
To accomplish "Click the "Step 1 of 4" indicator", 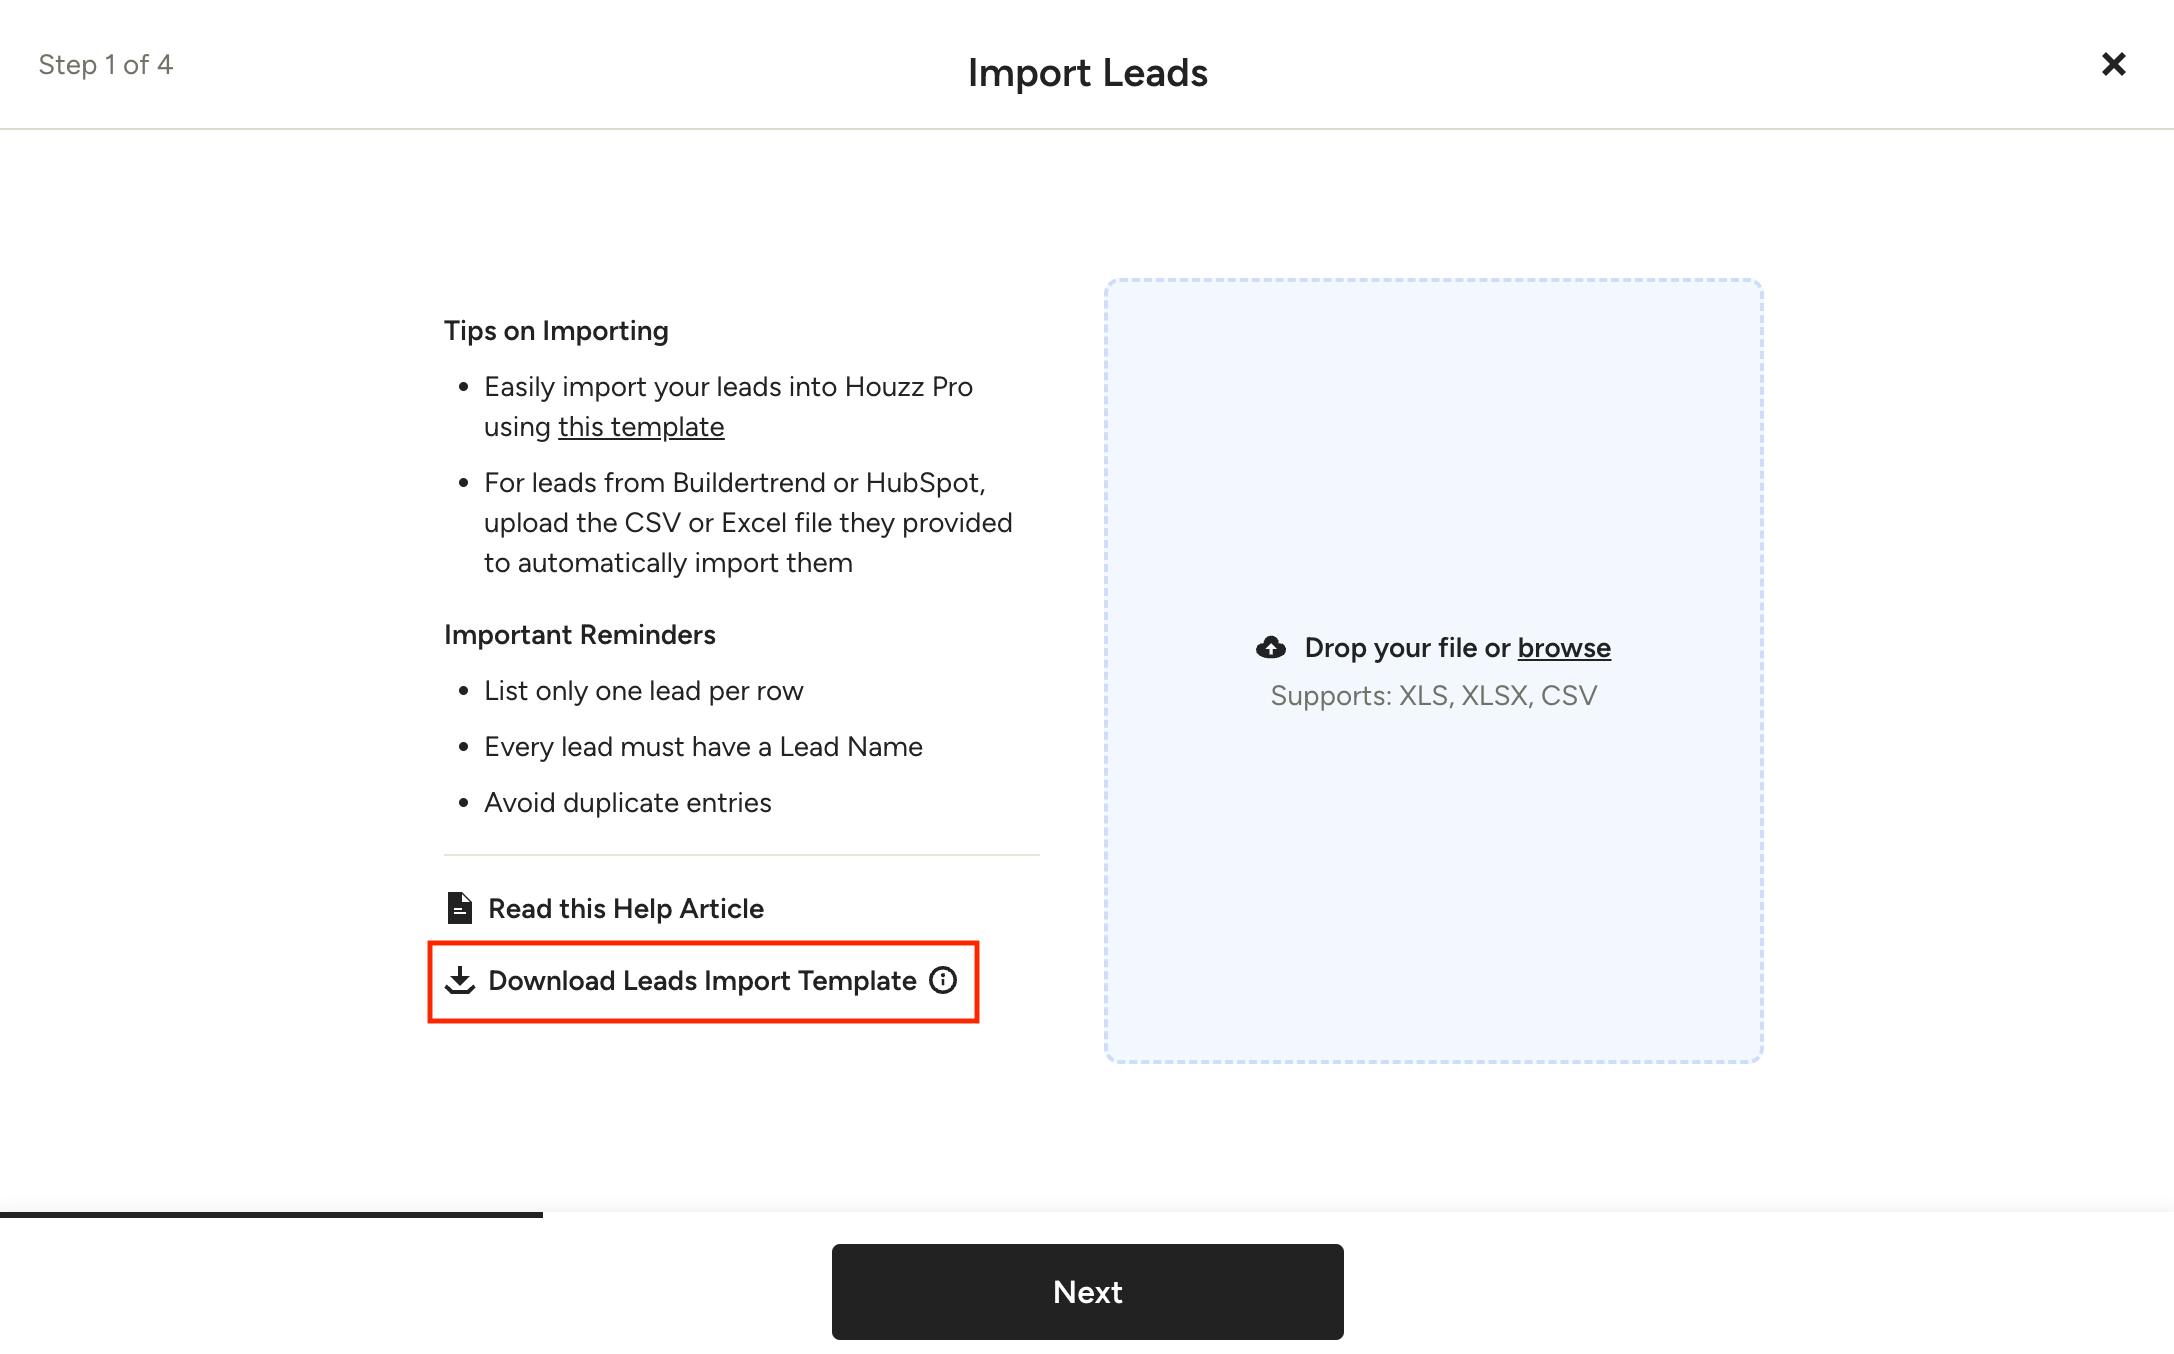I will [x=106, y=65].
